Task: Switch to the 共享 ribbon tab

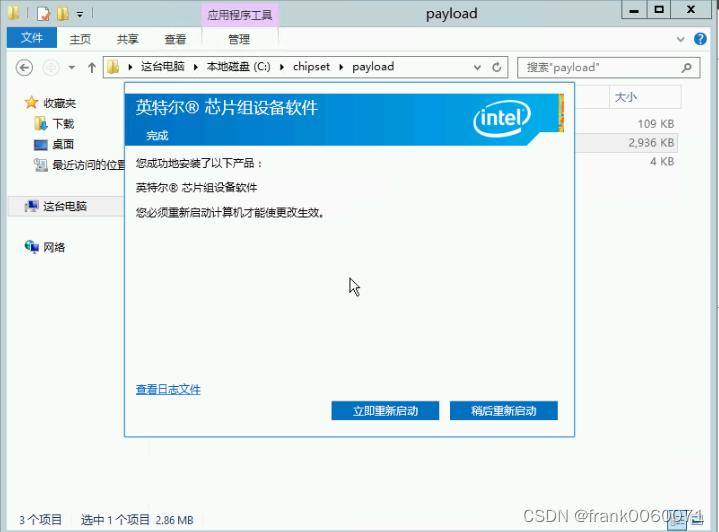Action: pyautogui.click(x=127, y=39)
